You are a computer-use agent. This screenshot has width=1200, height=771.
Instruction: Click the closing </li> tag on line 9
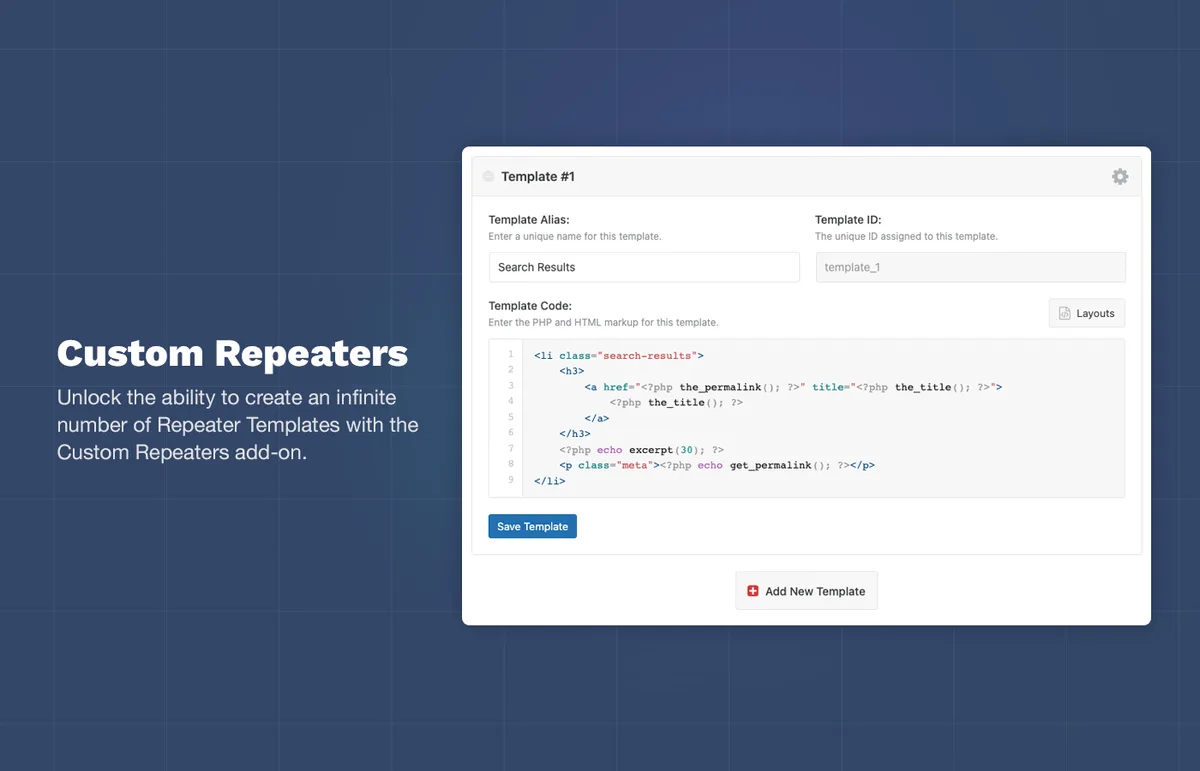(550, 481)
